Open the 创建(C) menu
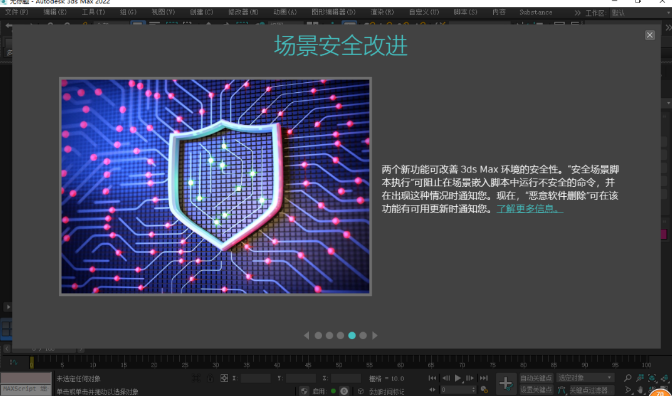This screenshot has width=672, height=396. 200,12
